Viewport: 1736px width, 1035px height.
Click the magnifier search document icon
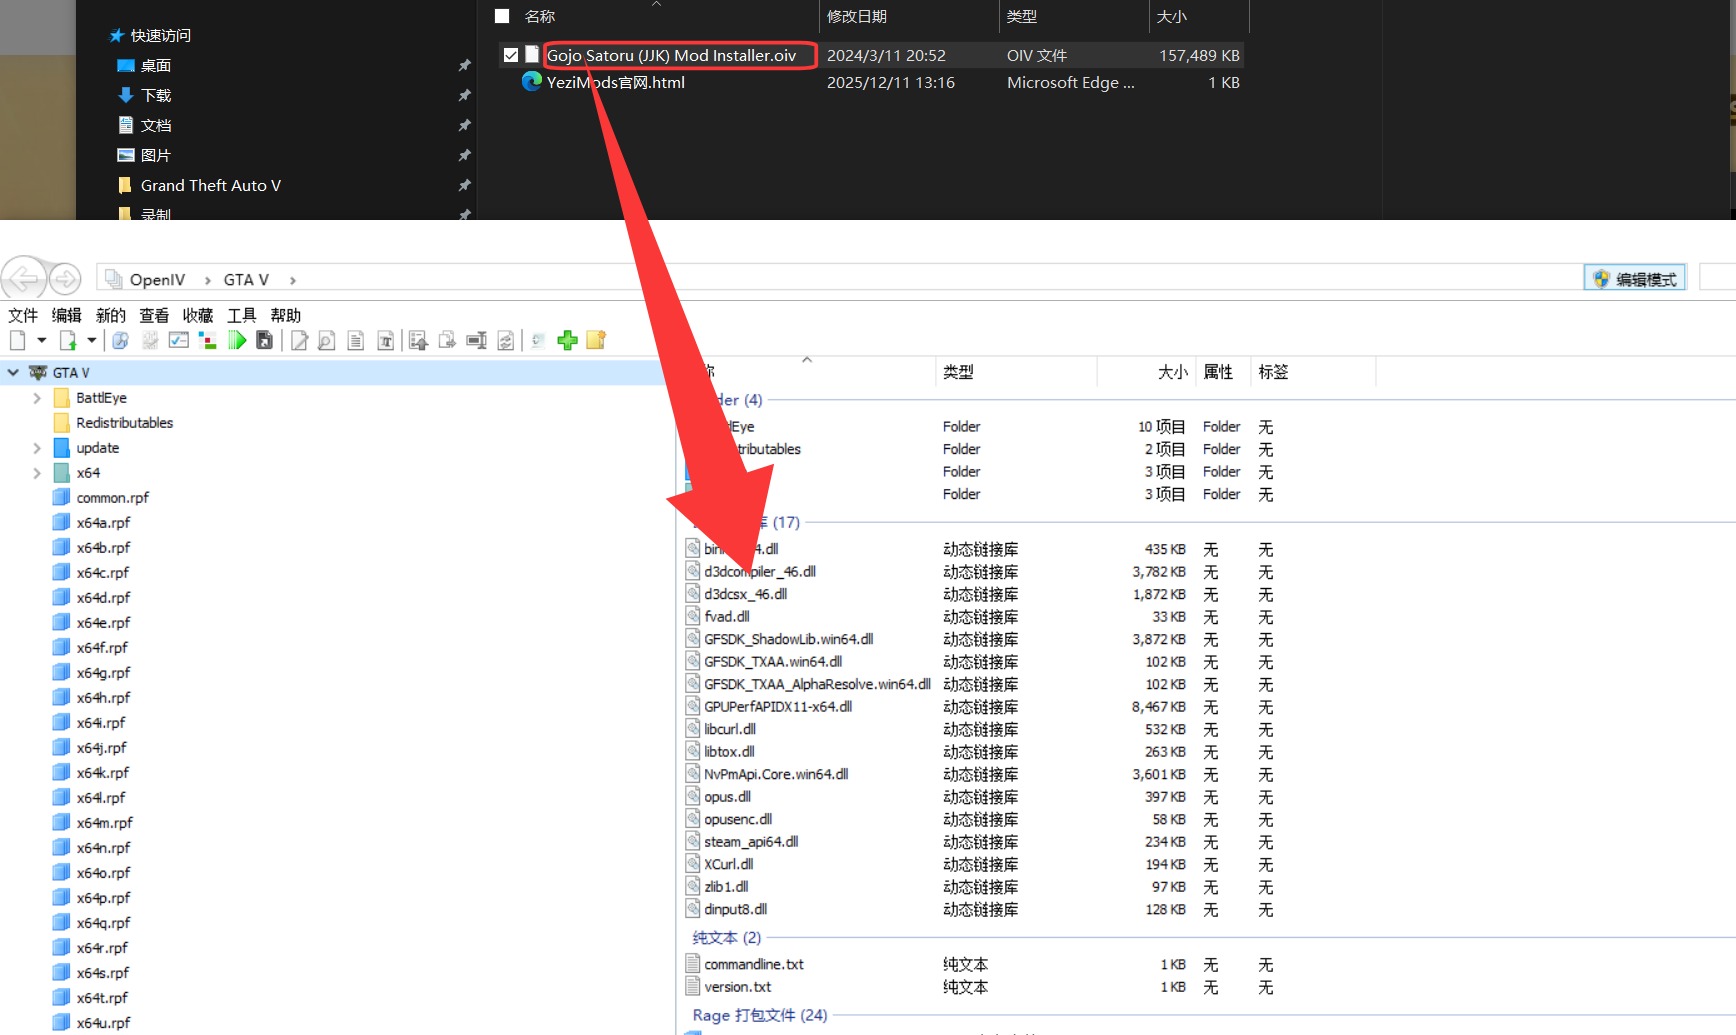pyautogui.click(x=326, y=341)
